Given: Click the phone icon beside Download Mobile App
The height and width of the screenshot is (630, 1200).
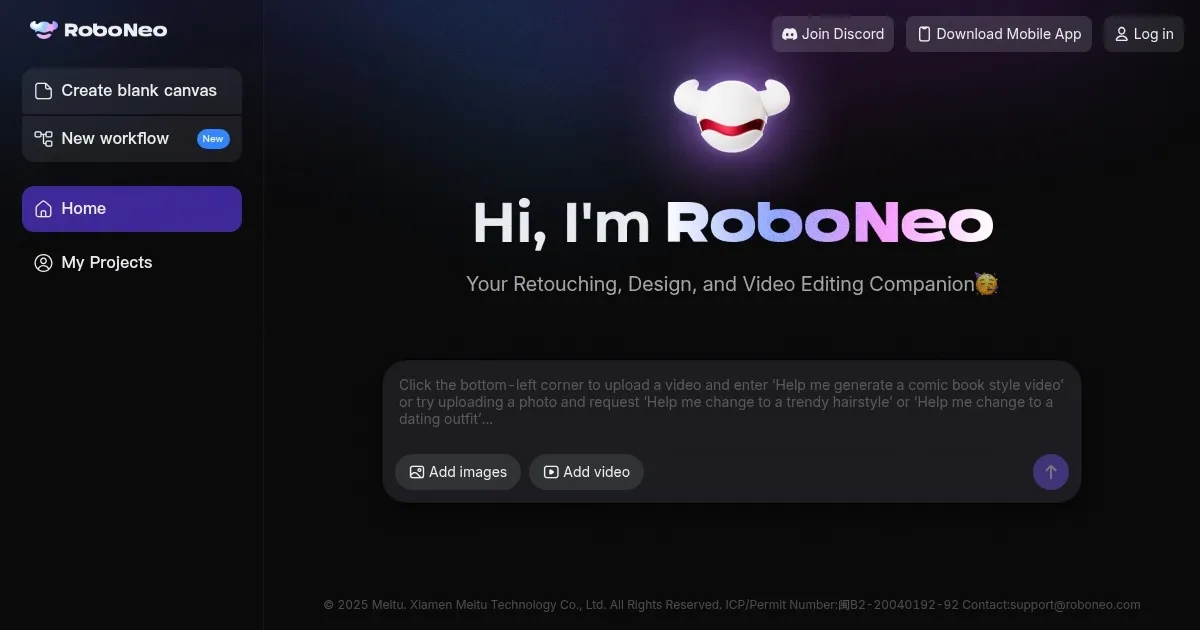Looking at the screenshot, I should tap(924, 34).
